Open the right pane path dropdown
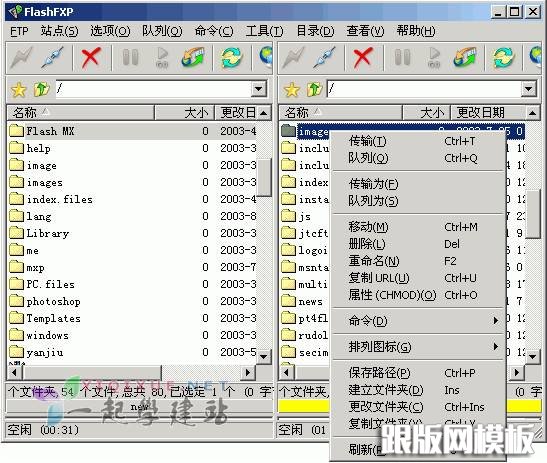Image resolution: width=547 pixels, height=463 pixels. click(529, 89)
